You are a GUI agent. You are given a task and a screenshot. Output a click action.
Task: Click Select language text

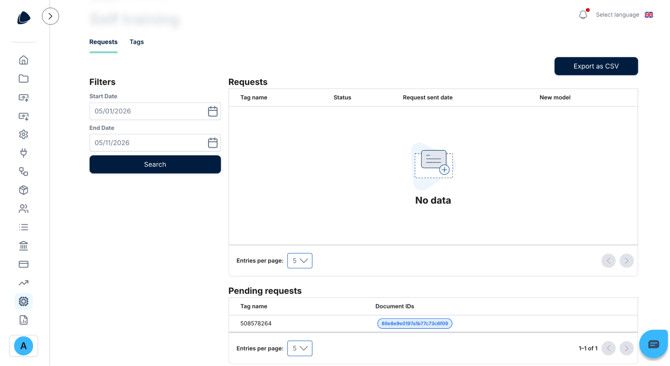[x=617, y=15]
